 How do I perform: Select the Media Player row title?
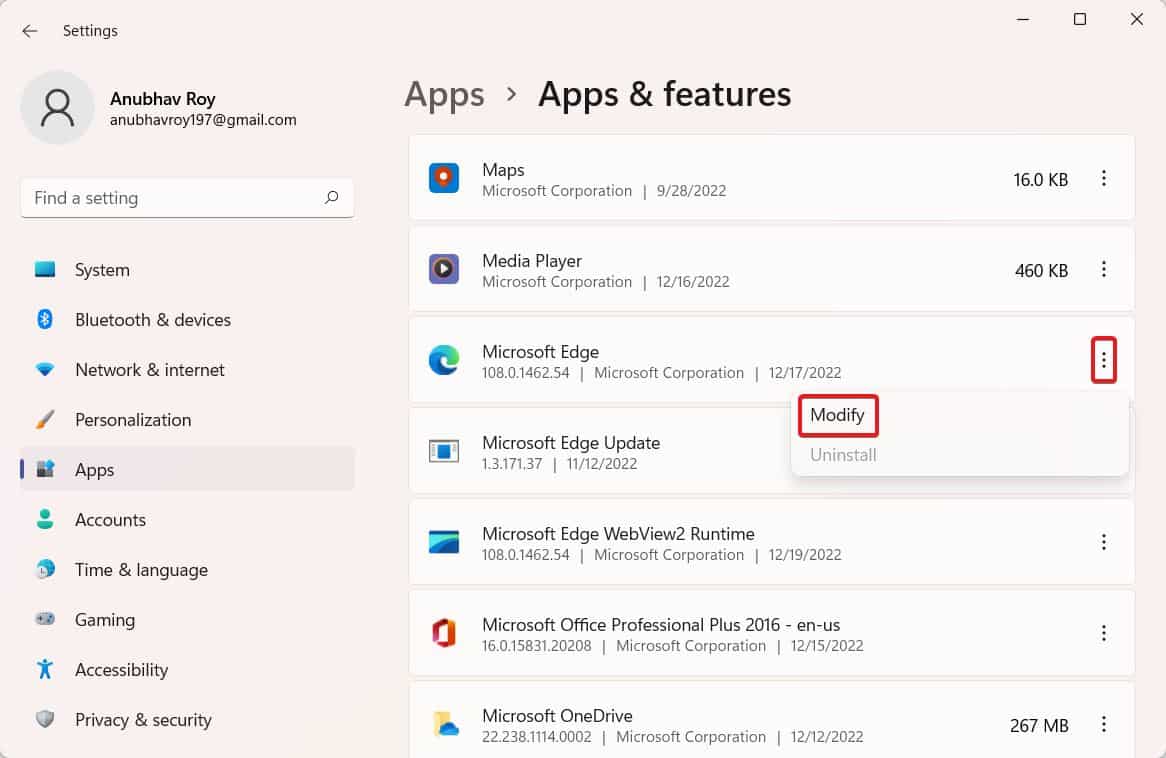532,261
